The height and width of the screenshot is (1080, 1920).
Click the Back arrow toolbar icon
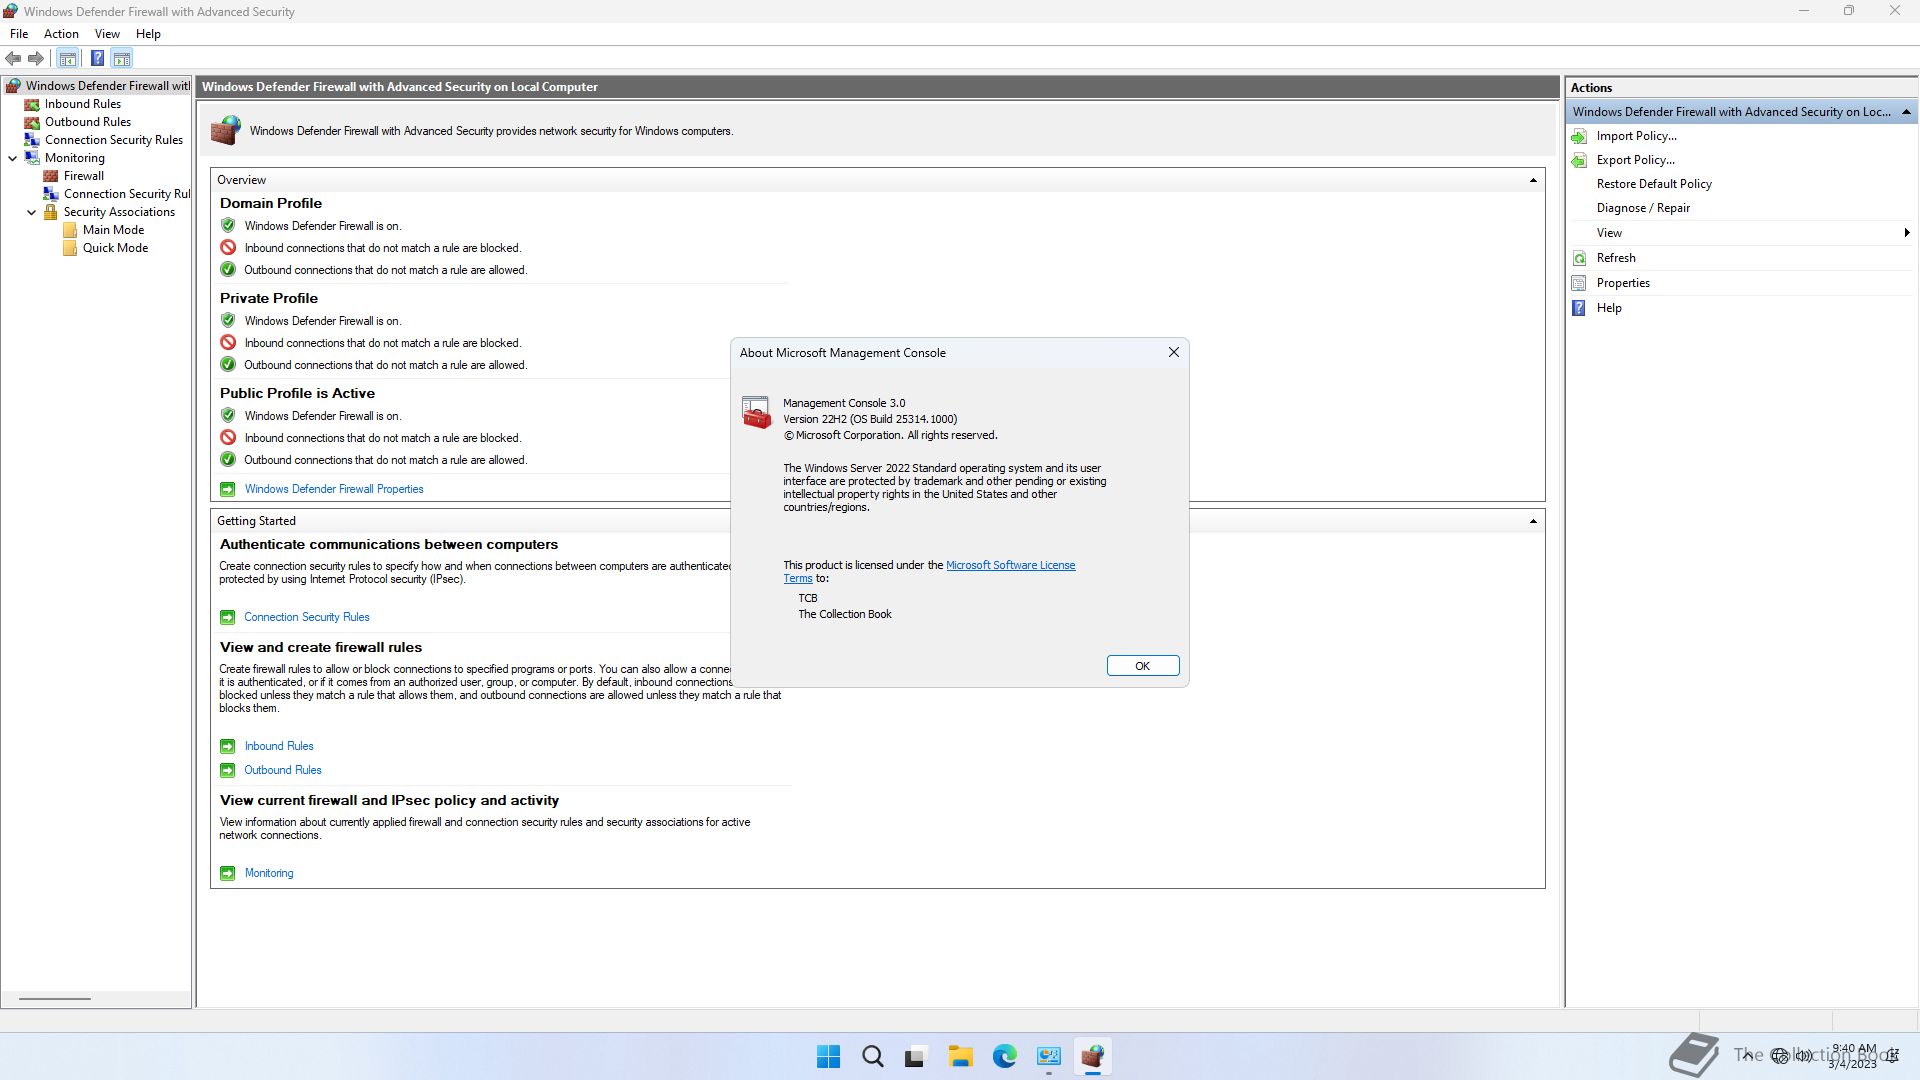(13, 59)
